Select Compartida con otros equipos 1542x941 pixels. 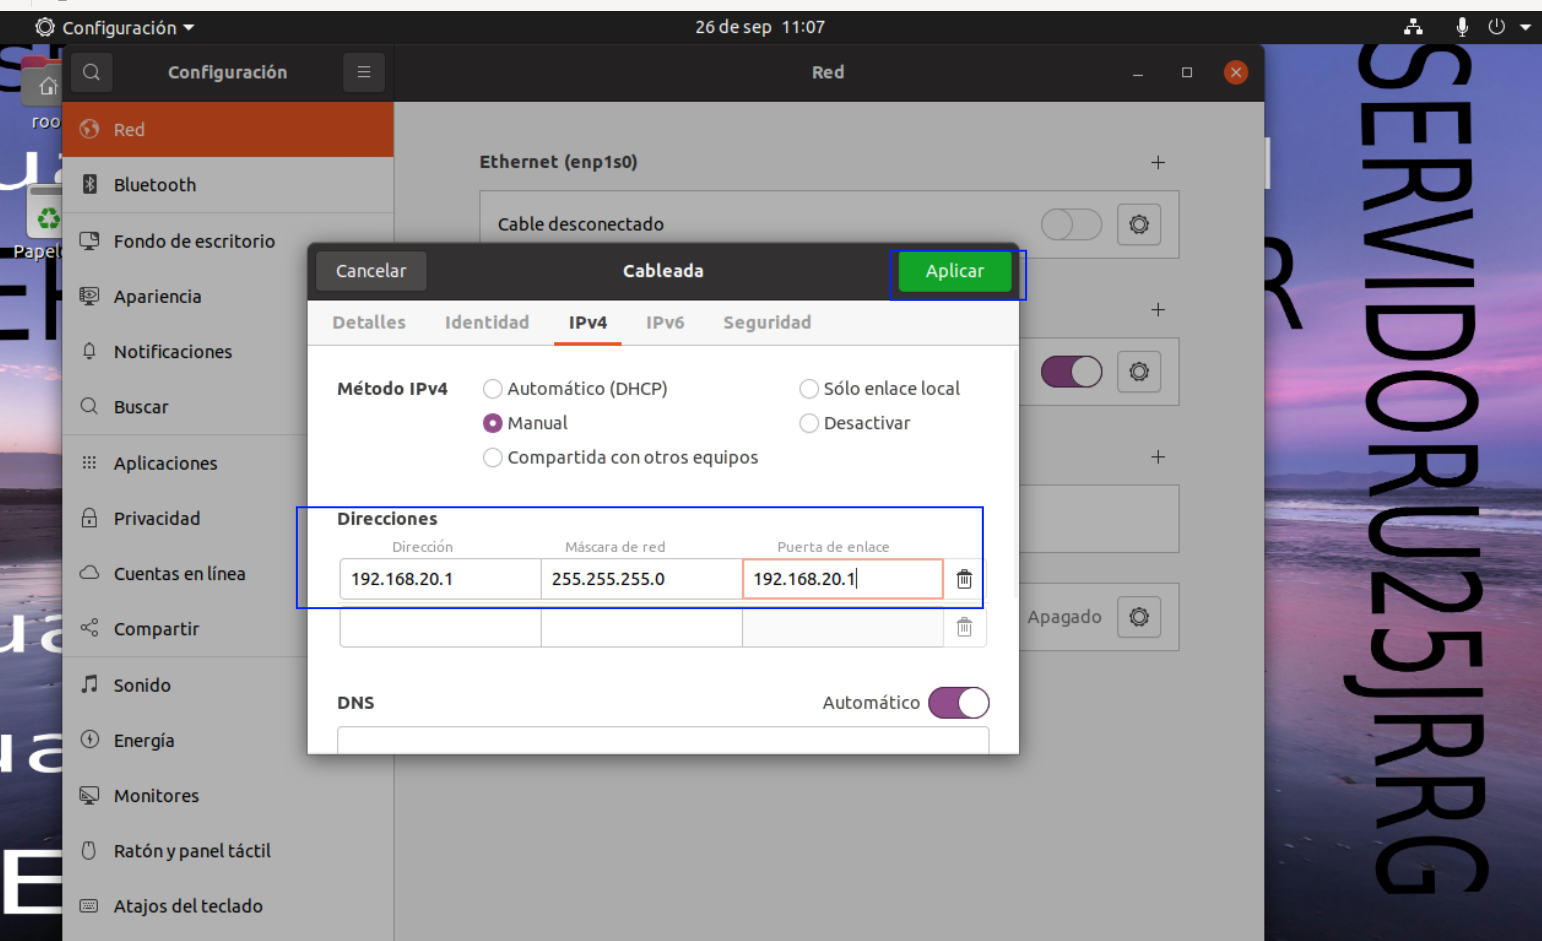tap(620, 457)
